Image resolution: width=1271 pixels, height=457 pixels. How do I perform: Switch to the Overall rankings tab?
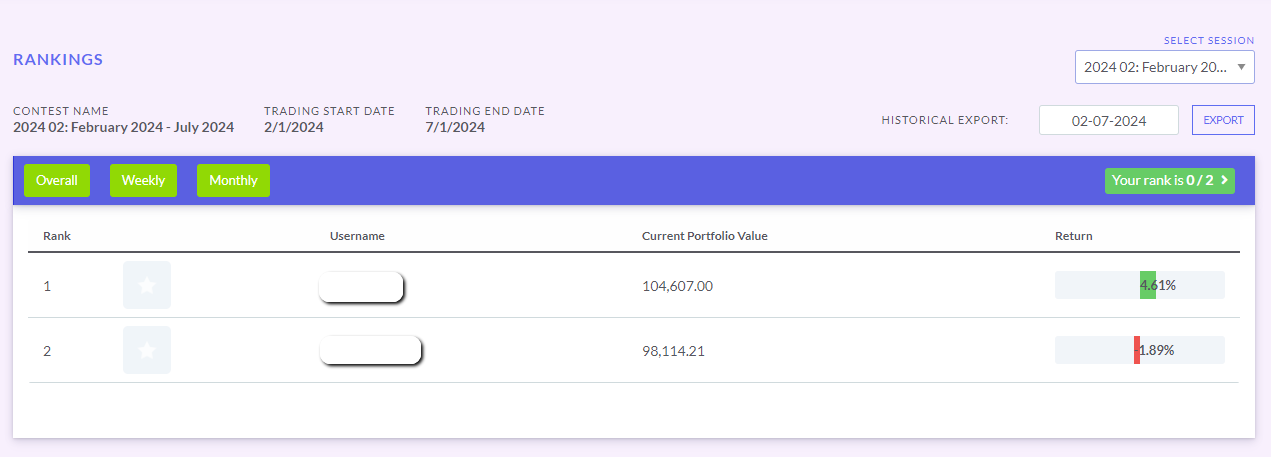tap(57, 181)
